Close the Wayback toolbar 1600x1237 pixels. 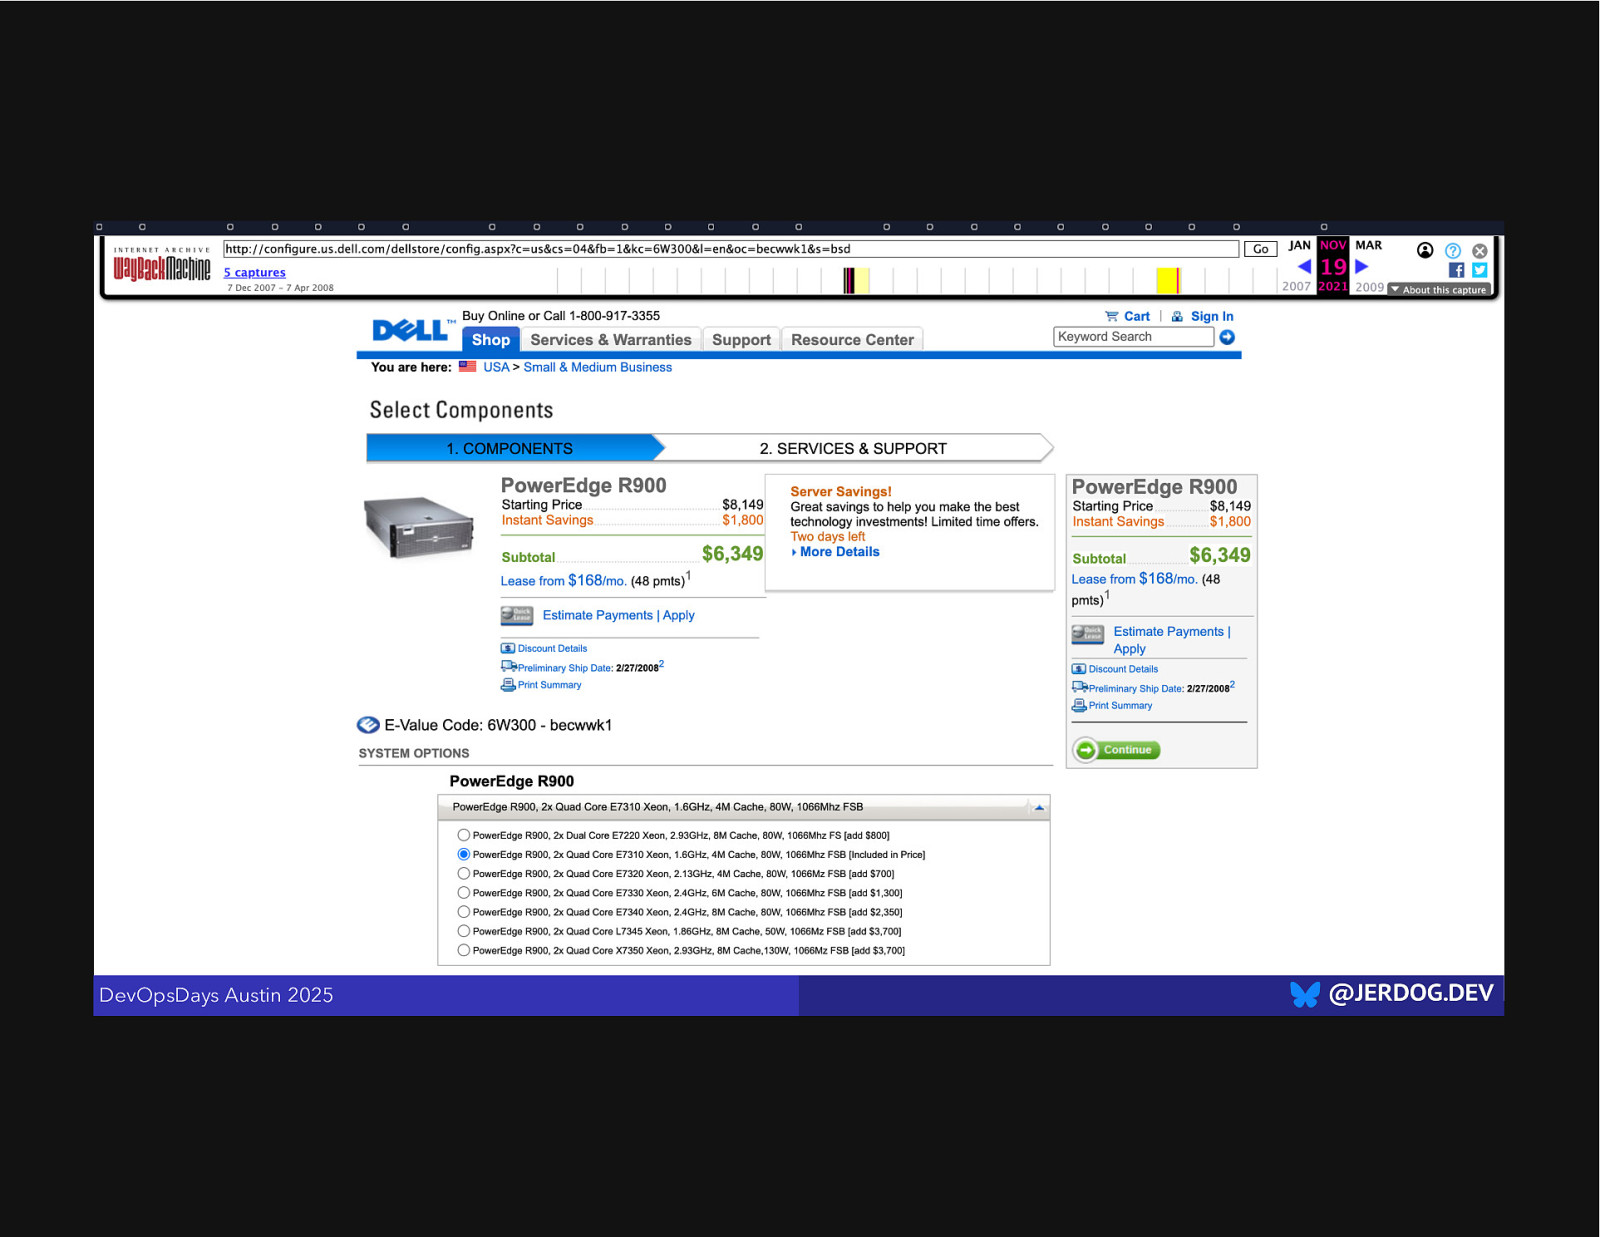coord(1480,251)
